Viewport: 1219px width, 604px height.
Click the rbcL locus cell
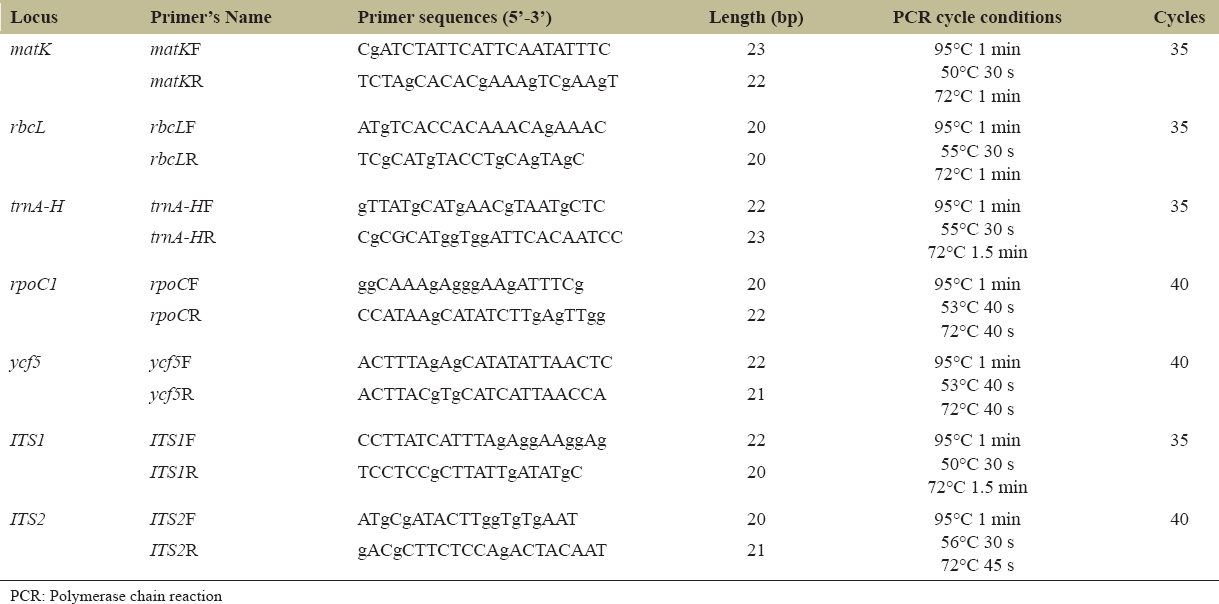(x=28, y=127)
